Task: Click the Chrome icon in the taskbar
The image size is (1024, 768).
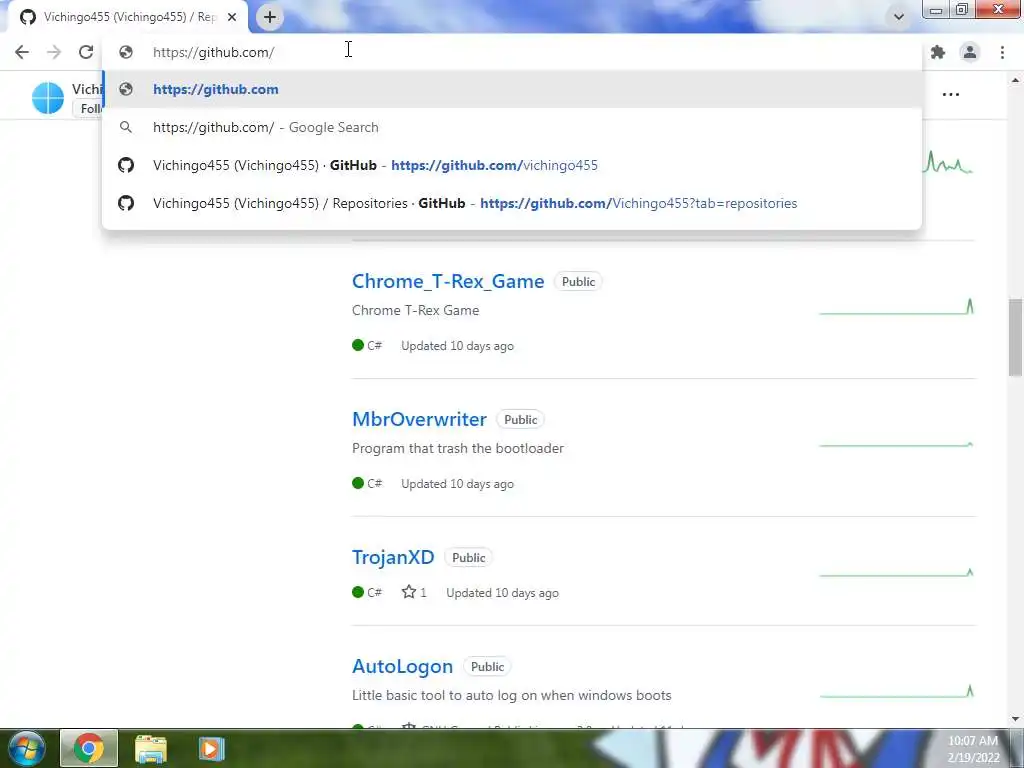Action: tap(89, 748)
